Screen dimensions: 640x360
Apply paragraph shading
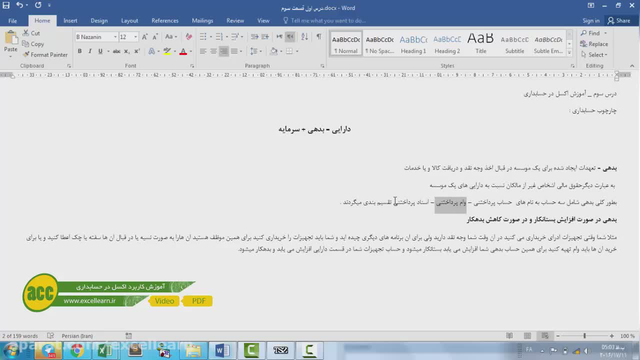point(274,51)
